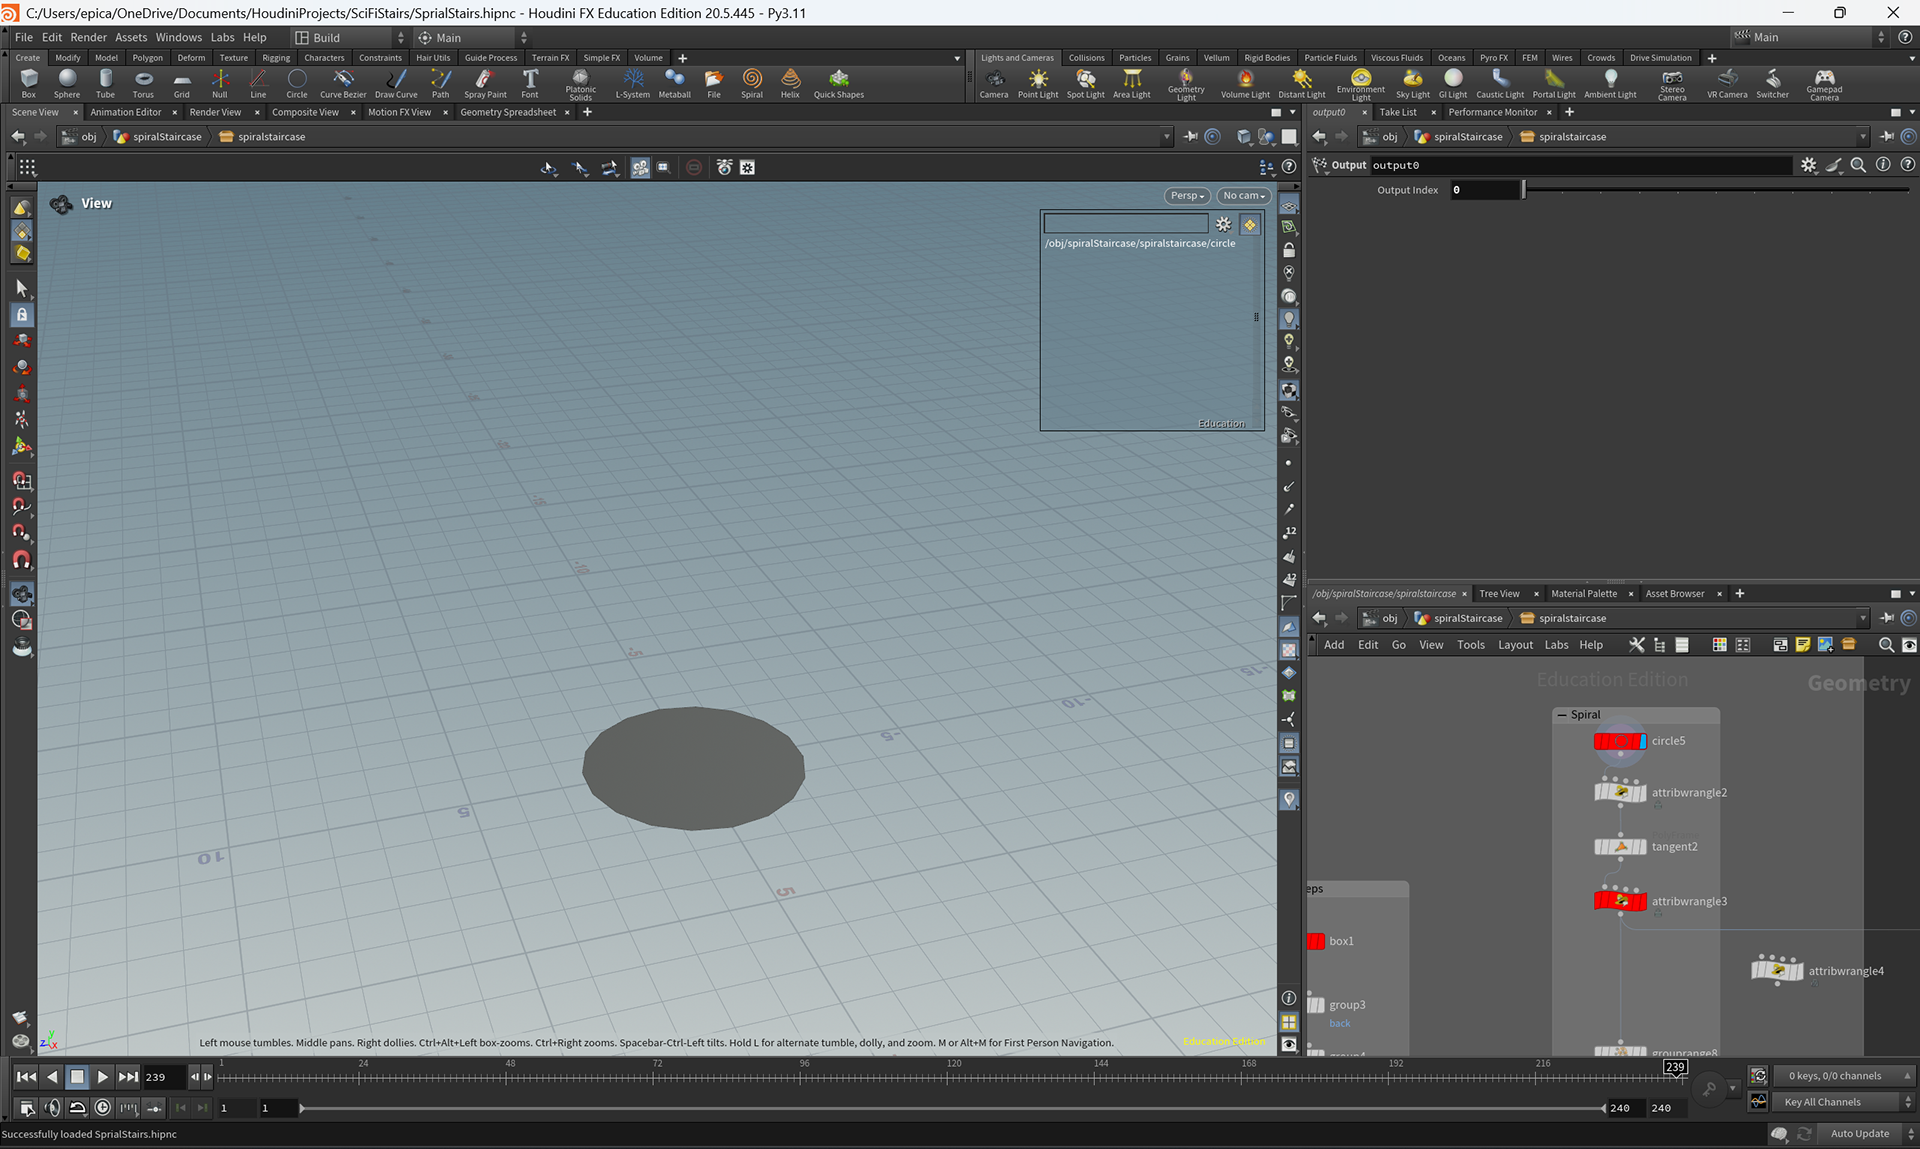Screen dimensions: 1920x1149
Task: Add a Sky Light
Action: tap(1413, 83)
